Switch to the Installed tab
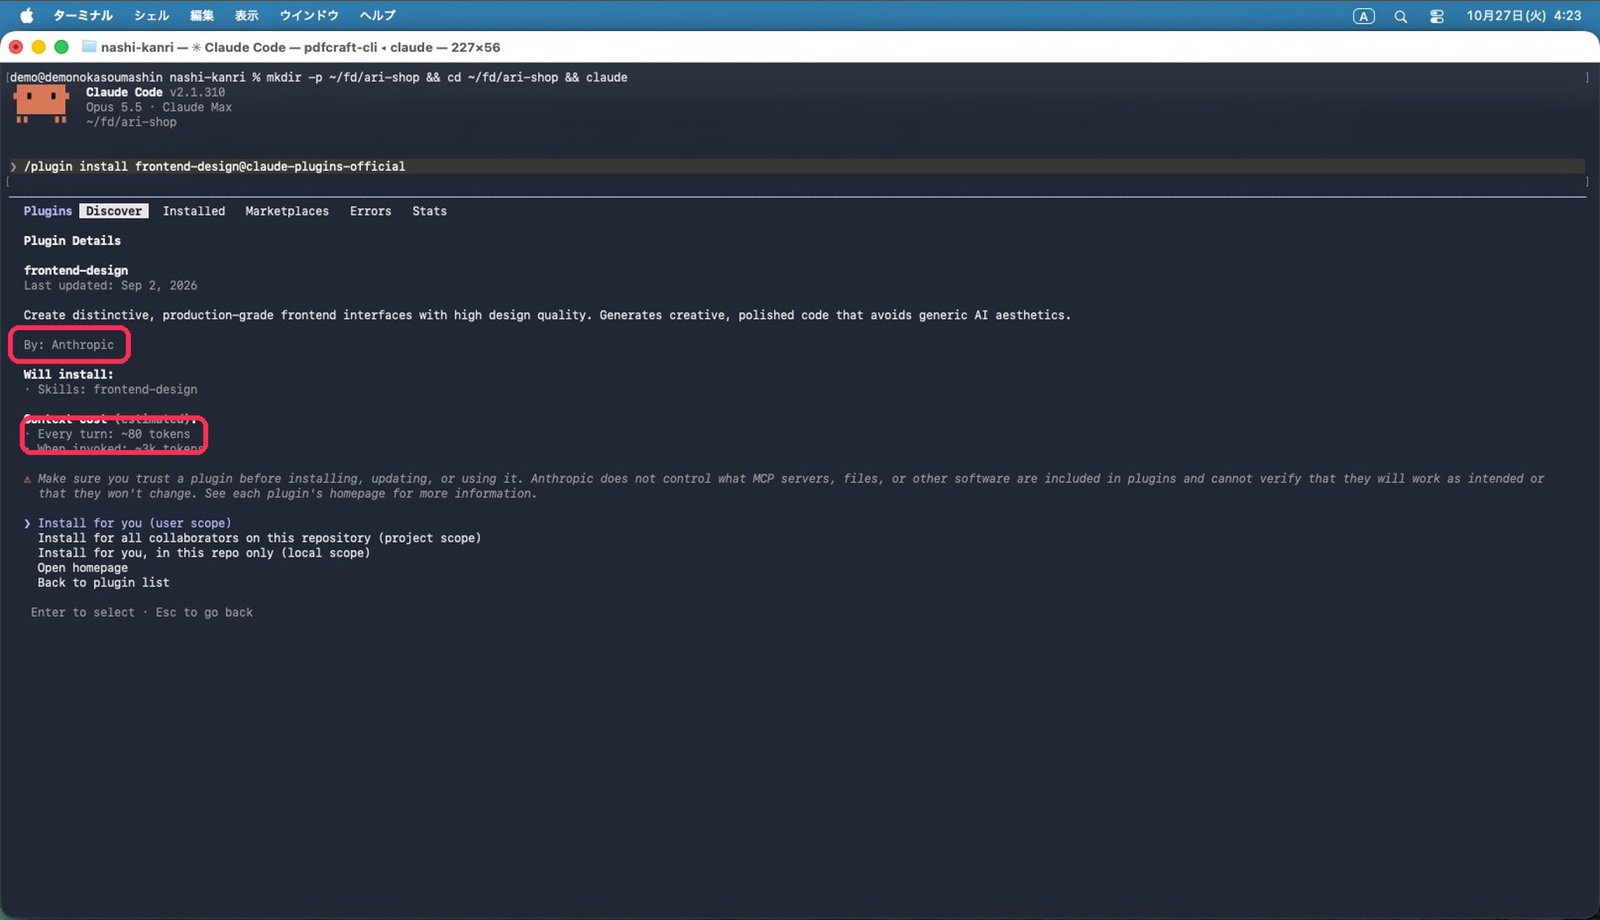Viewport: 1600px width, 920px height. tap(194, 211)
